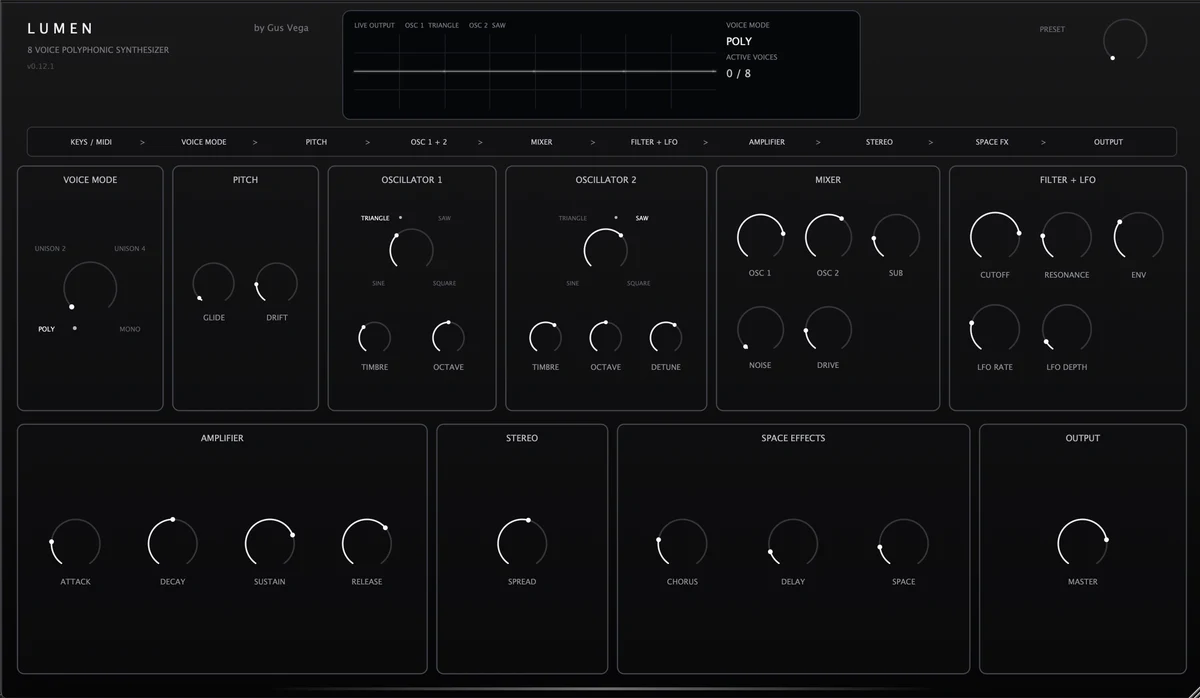Click the active voices count 0 / 8
Image resolution: width=1200 pixels, height=698 pixels.
(x=738, y=73)
